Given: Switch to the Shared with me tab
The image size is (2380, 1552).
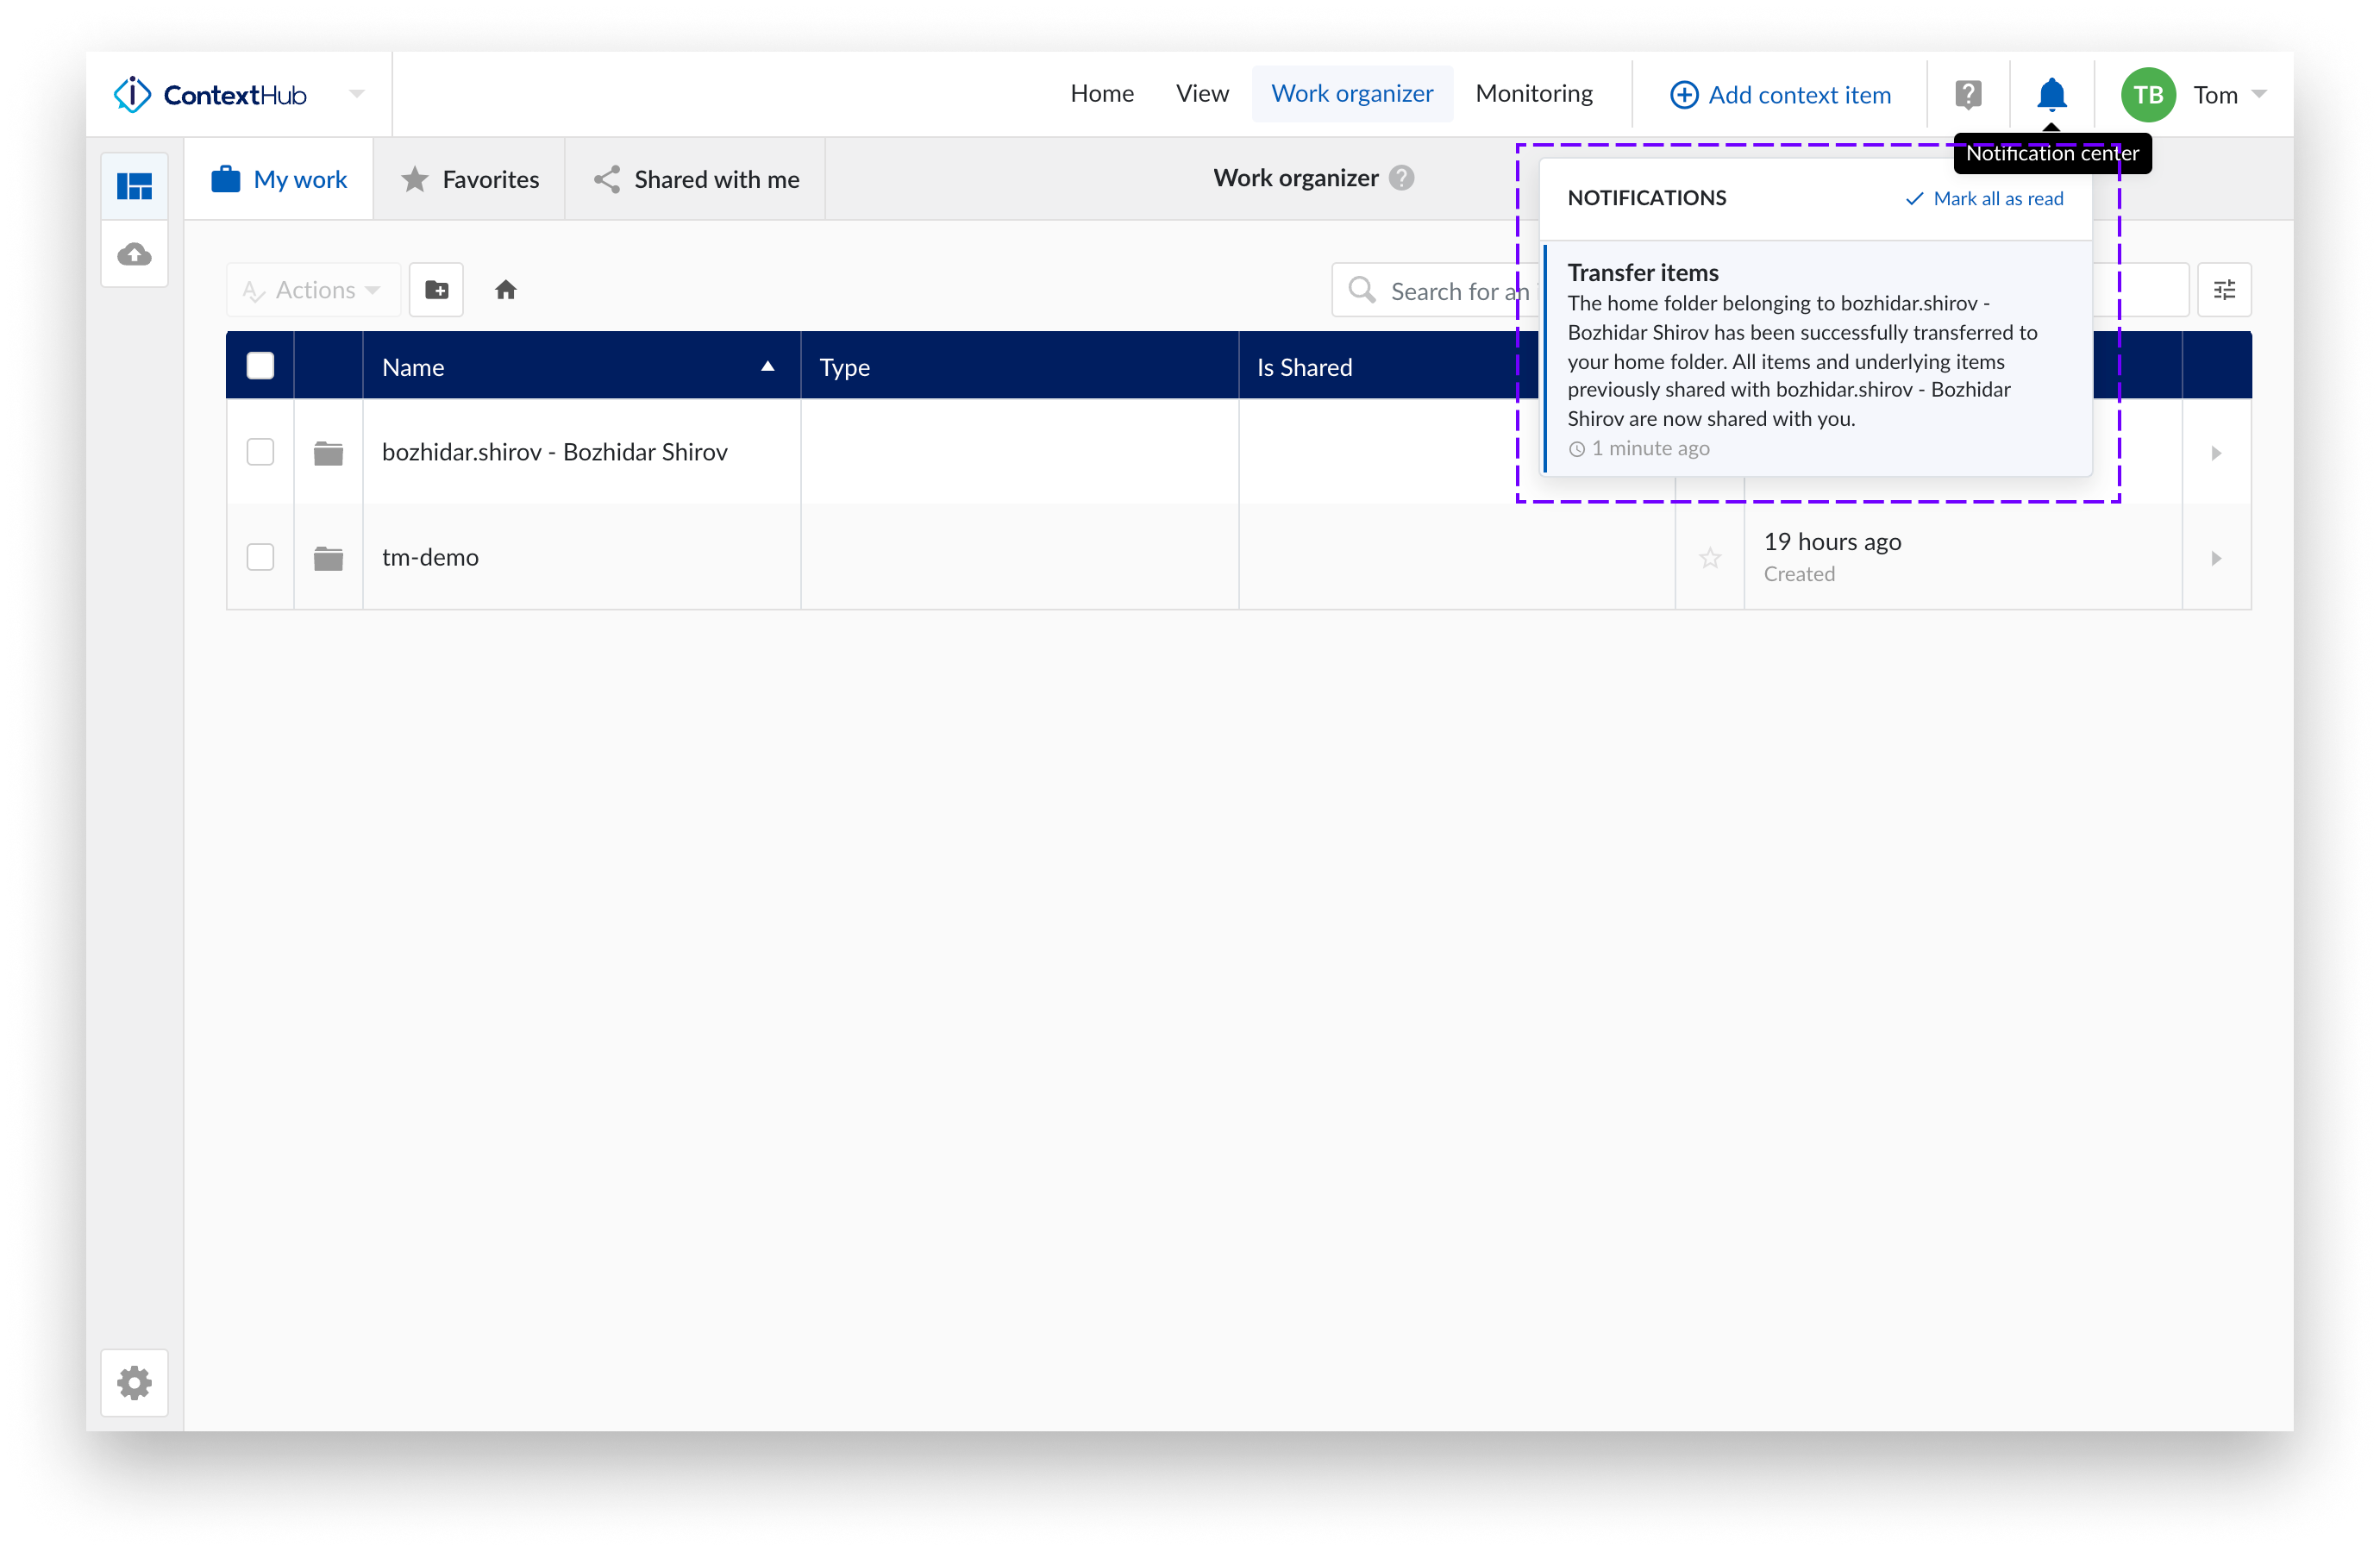Looking at the screenshot, I should coord(696,179).
